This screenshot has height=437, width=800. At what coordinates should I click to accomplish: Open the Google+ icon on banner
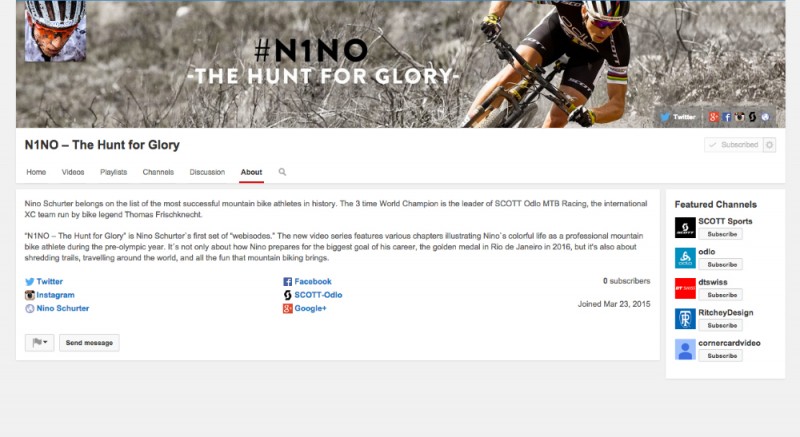click(714, 117)
